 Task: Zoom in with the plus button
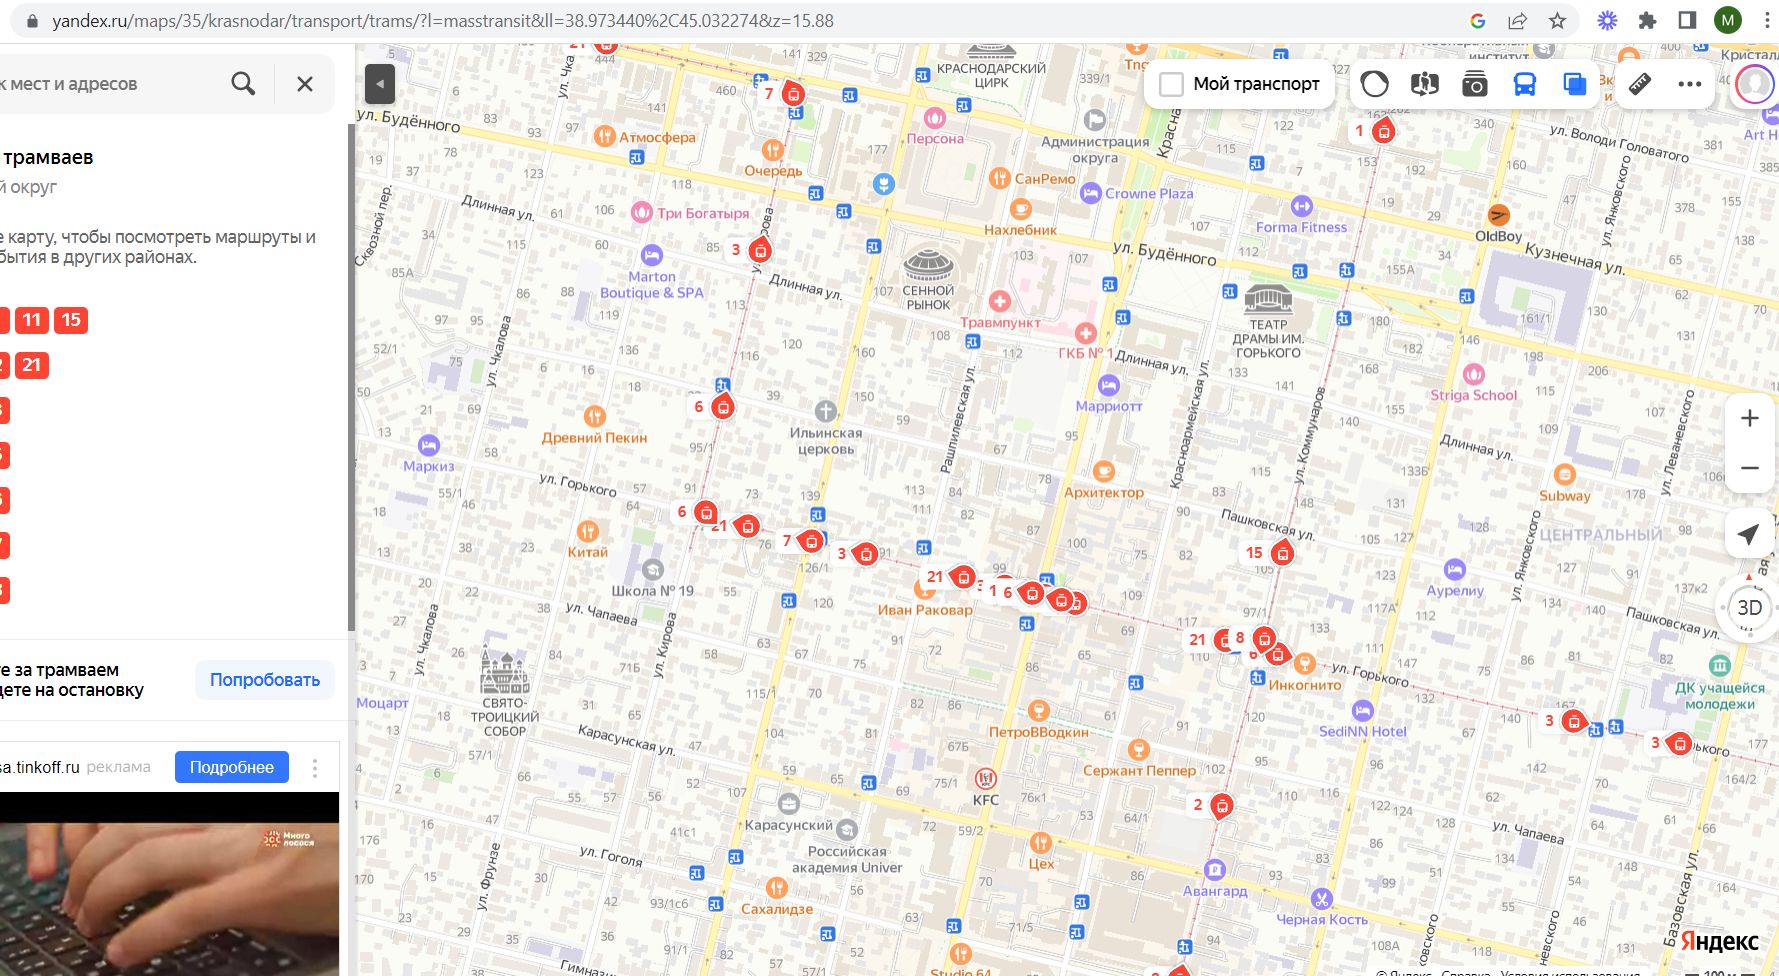click(x=1749, y=419)
